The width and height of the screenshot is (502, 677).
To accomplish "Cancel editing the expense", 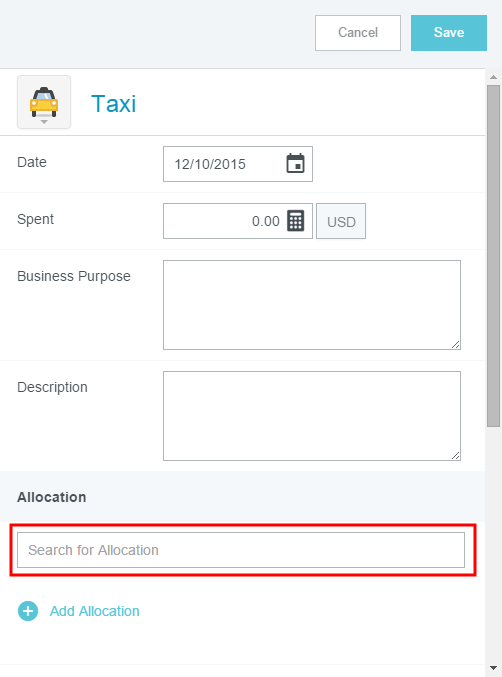I will [358, 33].
